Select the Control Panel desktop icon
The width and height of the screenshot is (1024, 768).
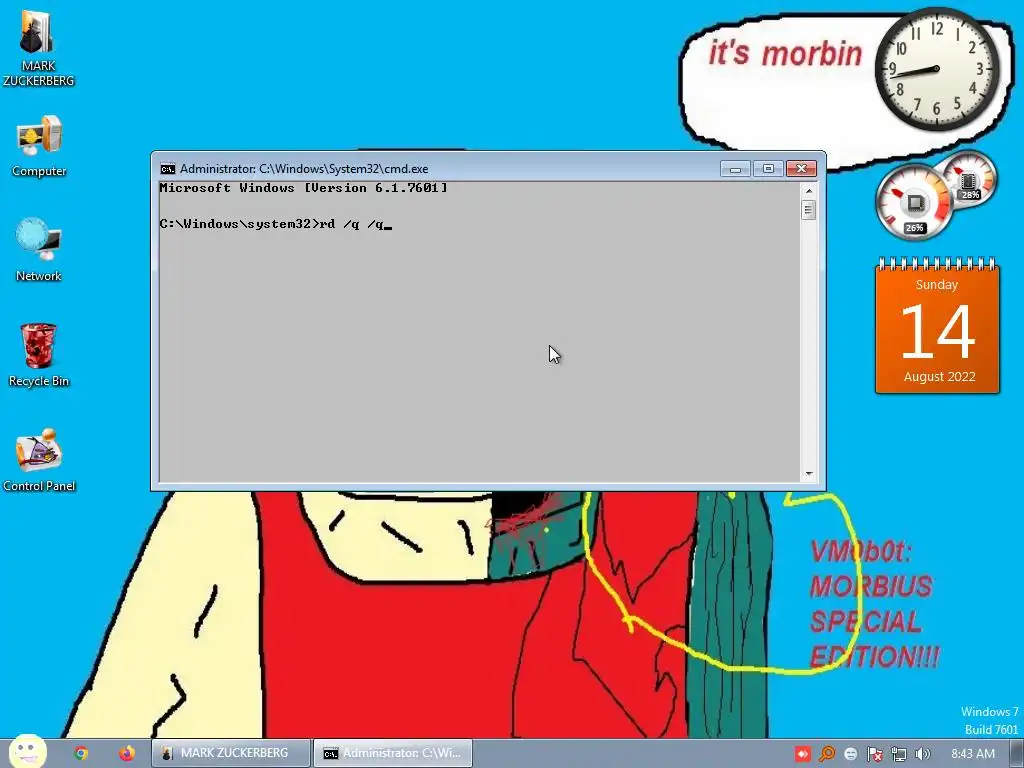(x=39, y=460)
